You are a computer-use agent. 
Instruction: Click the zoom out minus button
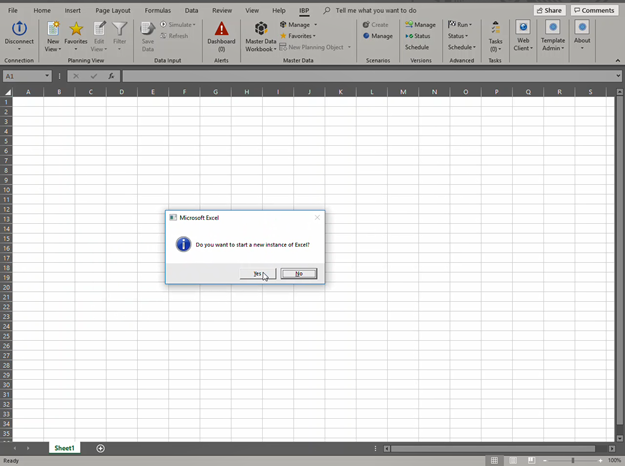tap(544, 460)
